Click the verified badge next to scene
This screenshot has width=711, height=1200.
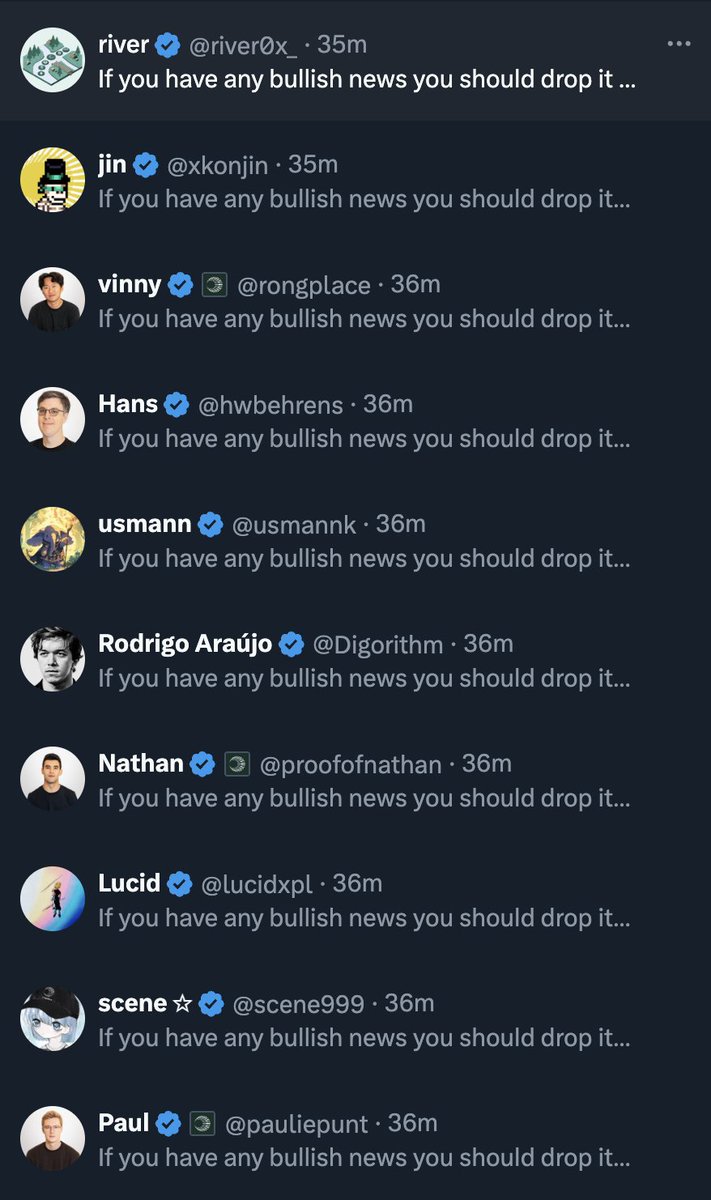[x=211, y=1004]
